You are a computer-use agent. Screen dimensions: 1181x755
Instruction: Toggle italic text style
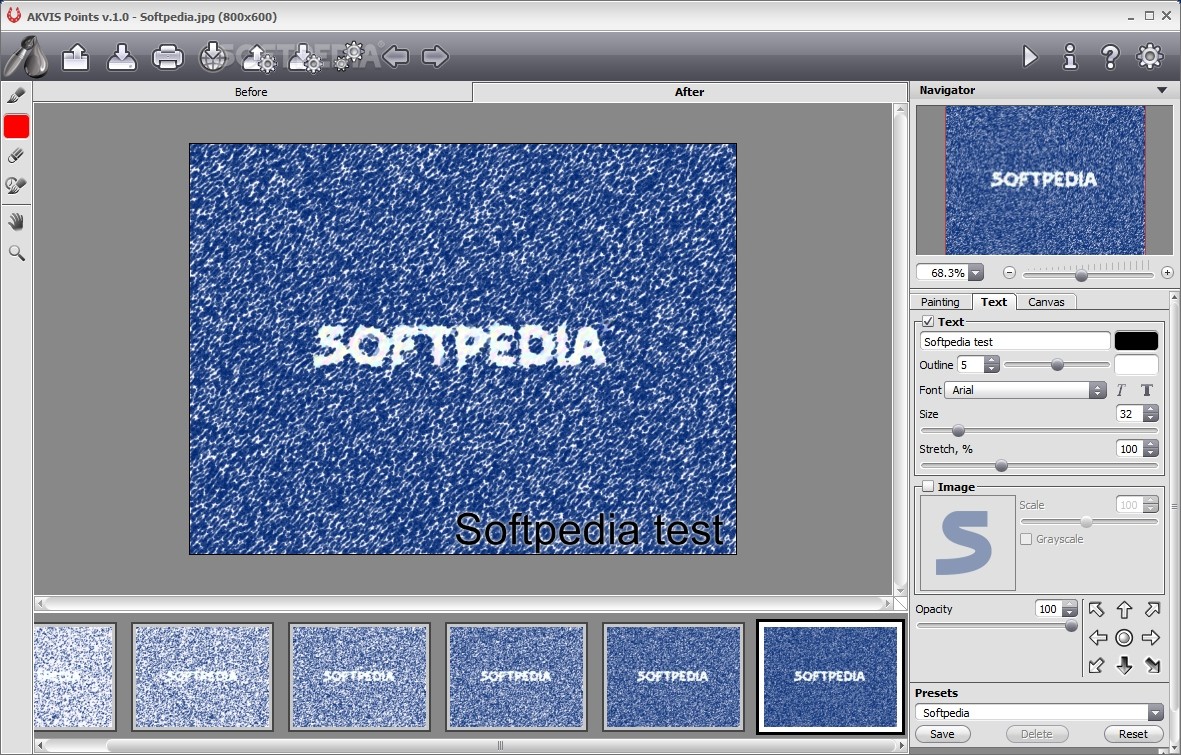pos(1121,390)
